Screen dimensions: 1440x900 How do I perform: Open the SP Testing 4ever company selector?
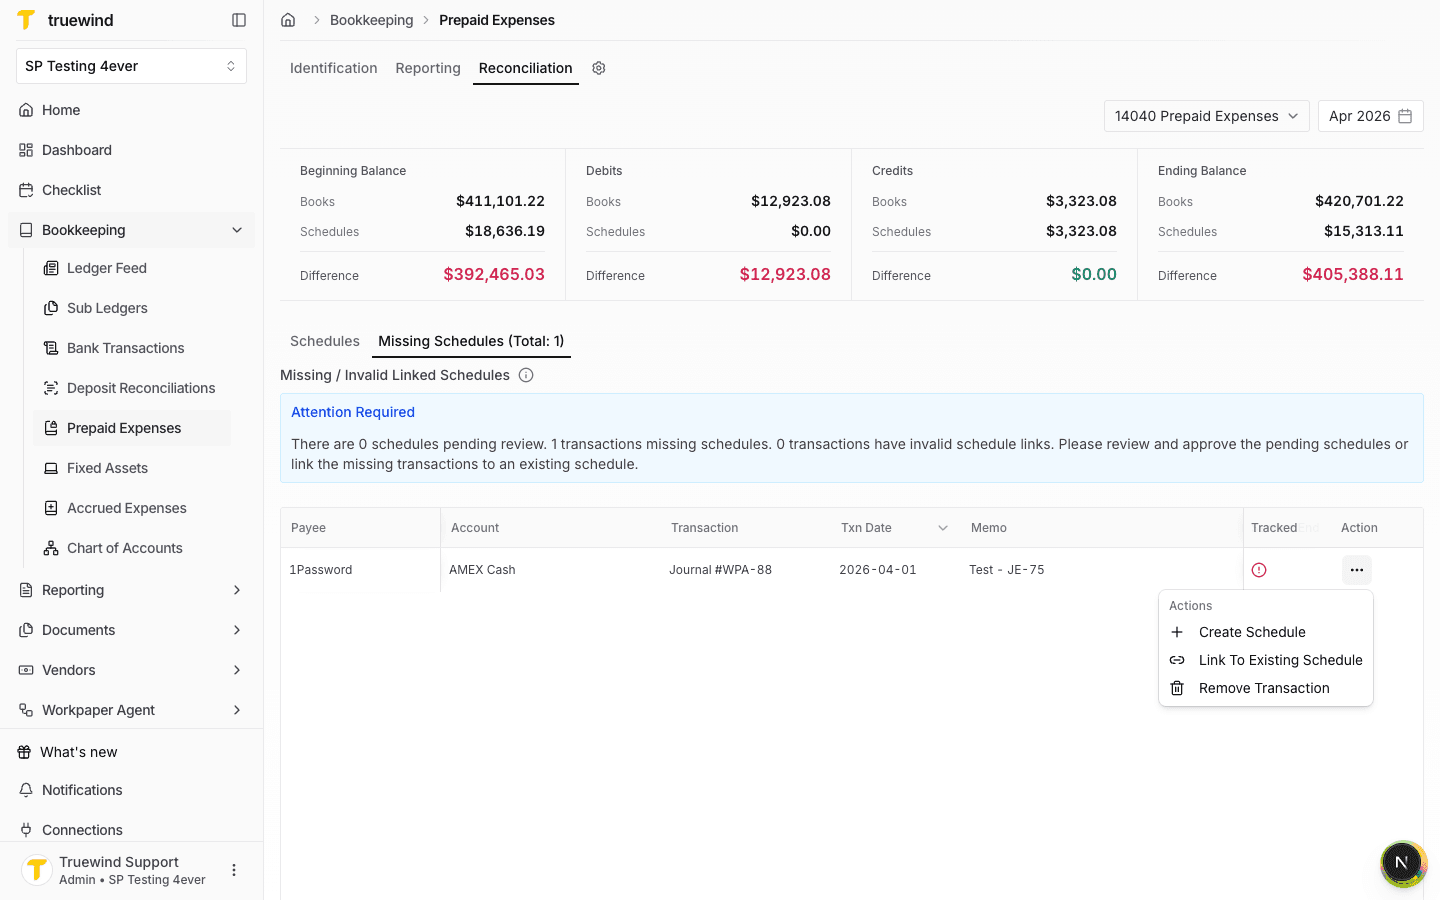tap(131, 66)
